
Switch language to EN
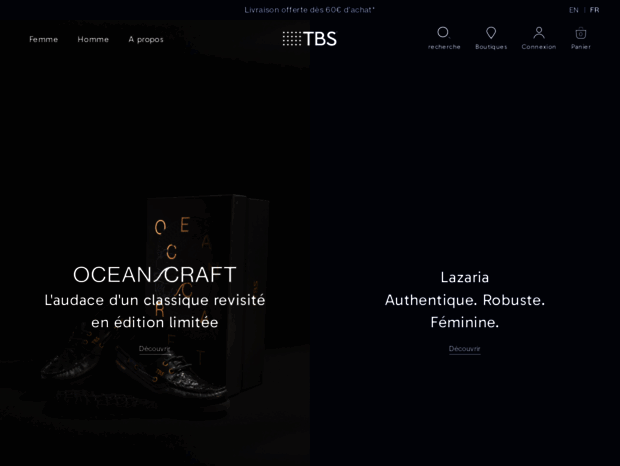(574, 10)
